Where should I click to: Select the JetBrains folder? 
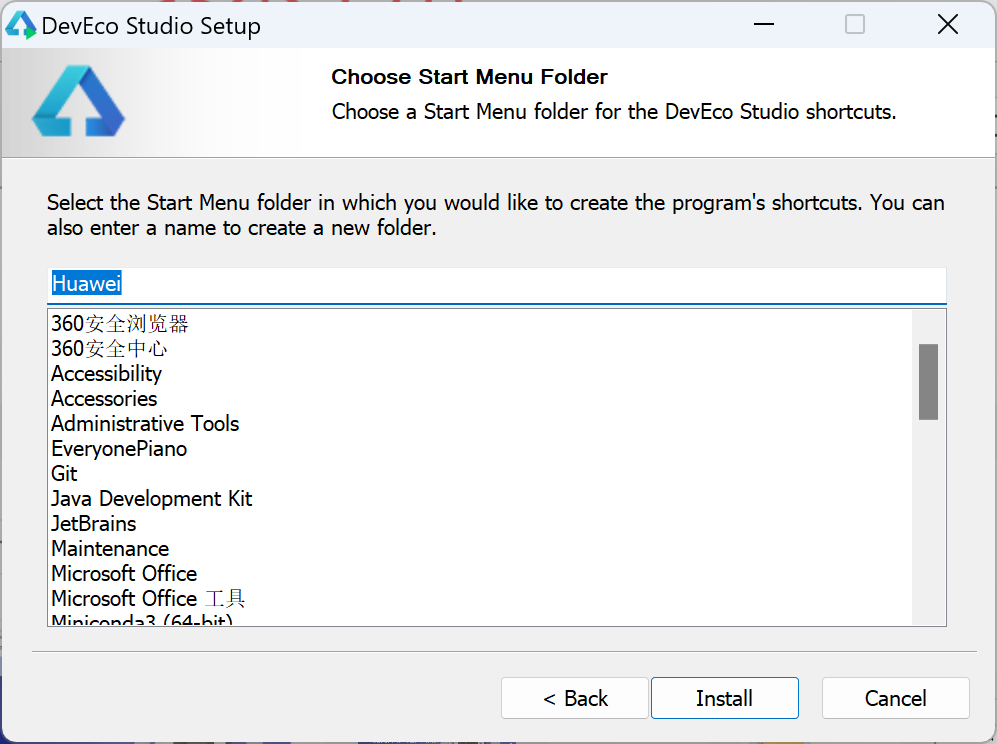point(94,524)
